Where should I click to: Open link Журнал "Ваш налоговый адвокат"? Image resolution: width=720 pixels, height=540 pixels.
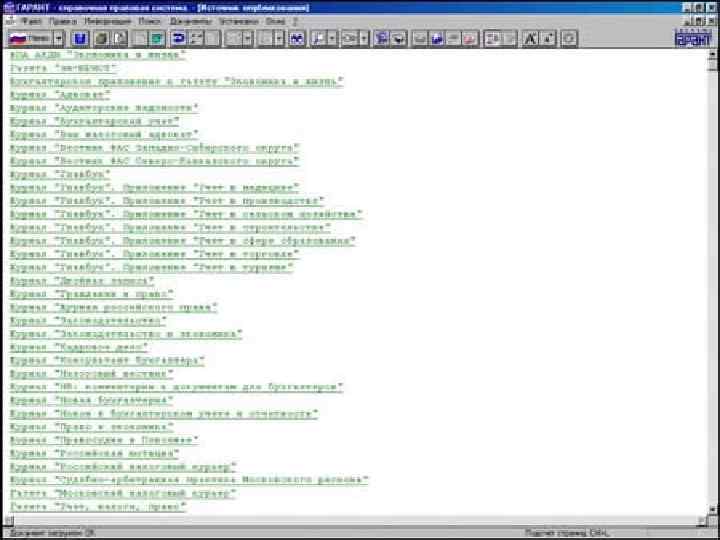pyautogui.click(x=104, y=135)
